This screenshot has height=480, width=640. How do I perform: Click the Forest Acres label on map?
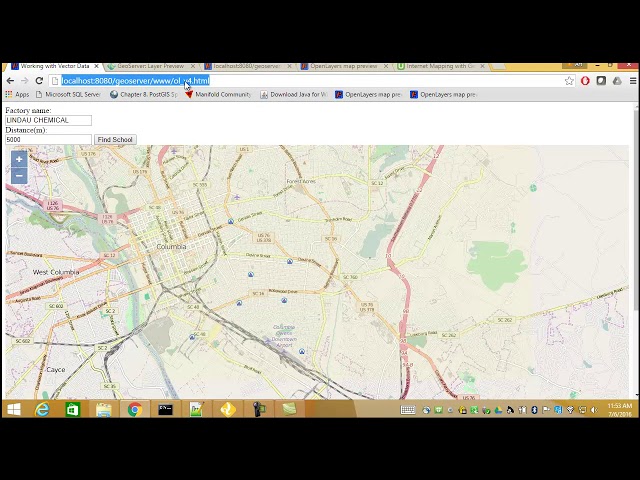click(301, 181)
